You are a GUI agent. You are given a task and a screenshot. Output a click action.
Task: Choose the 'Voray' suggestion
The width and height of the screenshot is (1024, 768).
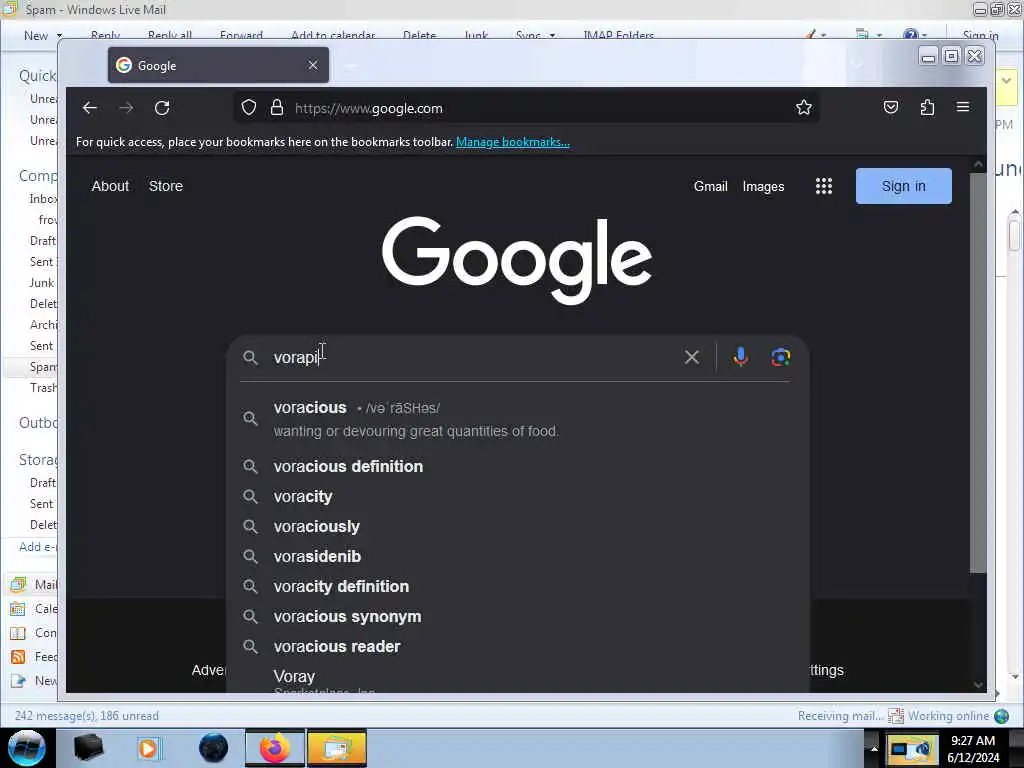coord(518,678)
